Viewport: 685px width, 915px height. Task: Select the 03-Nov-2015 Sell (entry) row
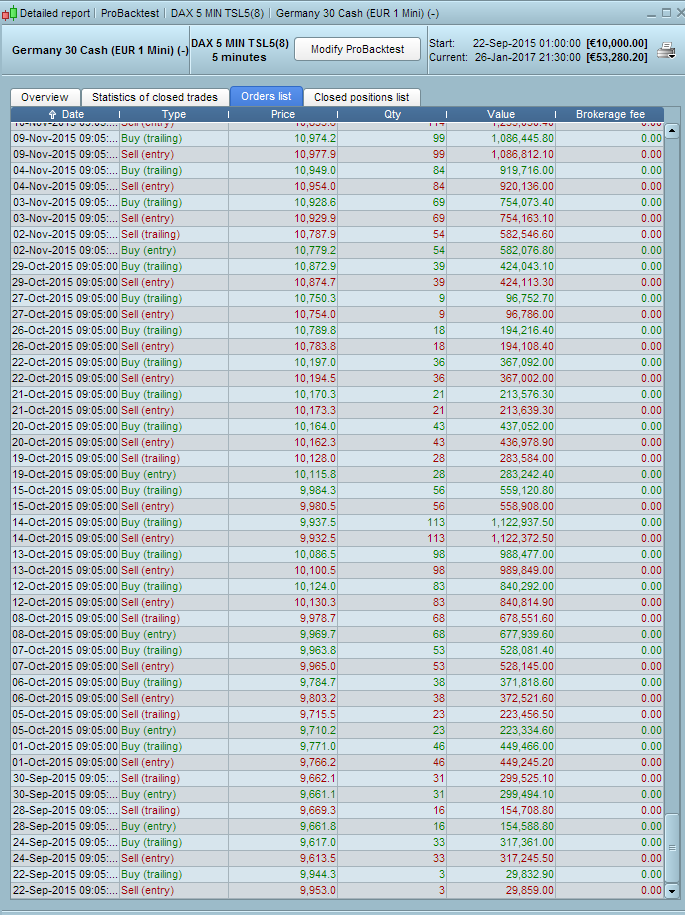click(337, 218)
